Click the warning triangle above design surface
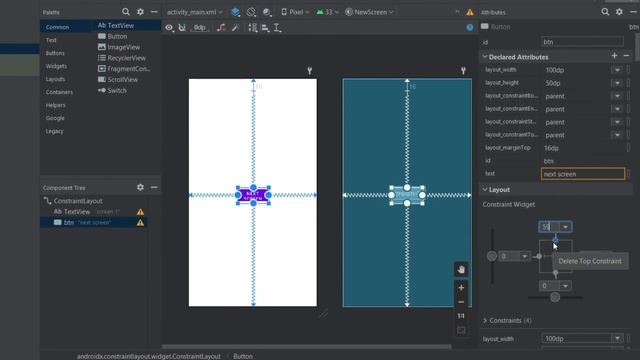The height and width of the screenshot is (360, 640). click(x=470, y=12)
